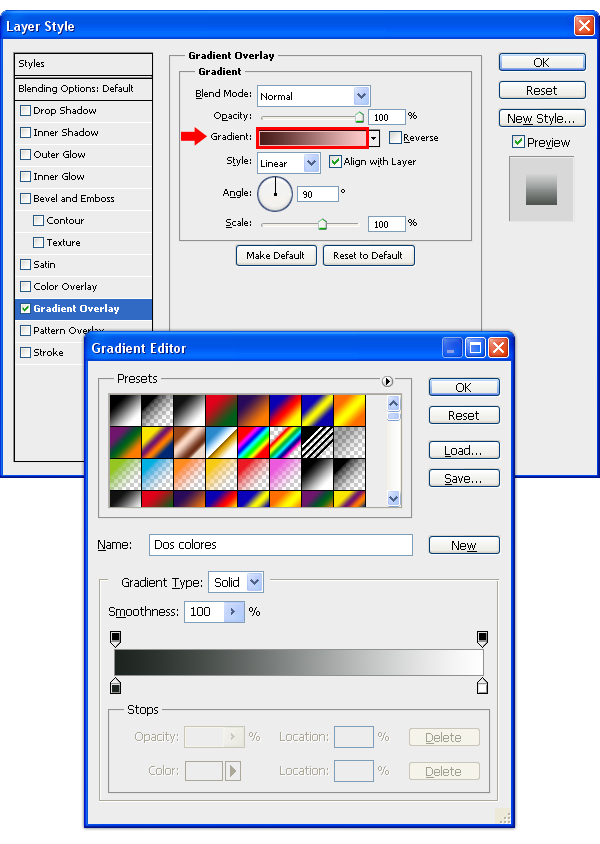Click the Angle dial control
Screen dimensions: 600x844
(x=275, y=194)
